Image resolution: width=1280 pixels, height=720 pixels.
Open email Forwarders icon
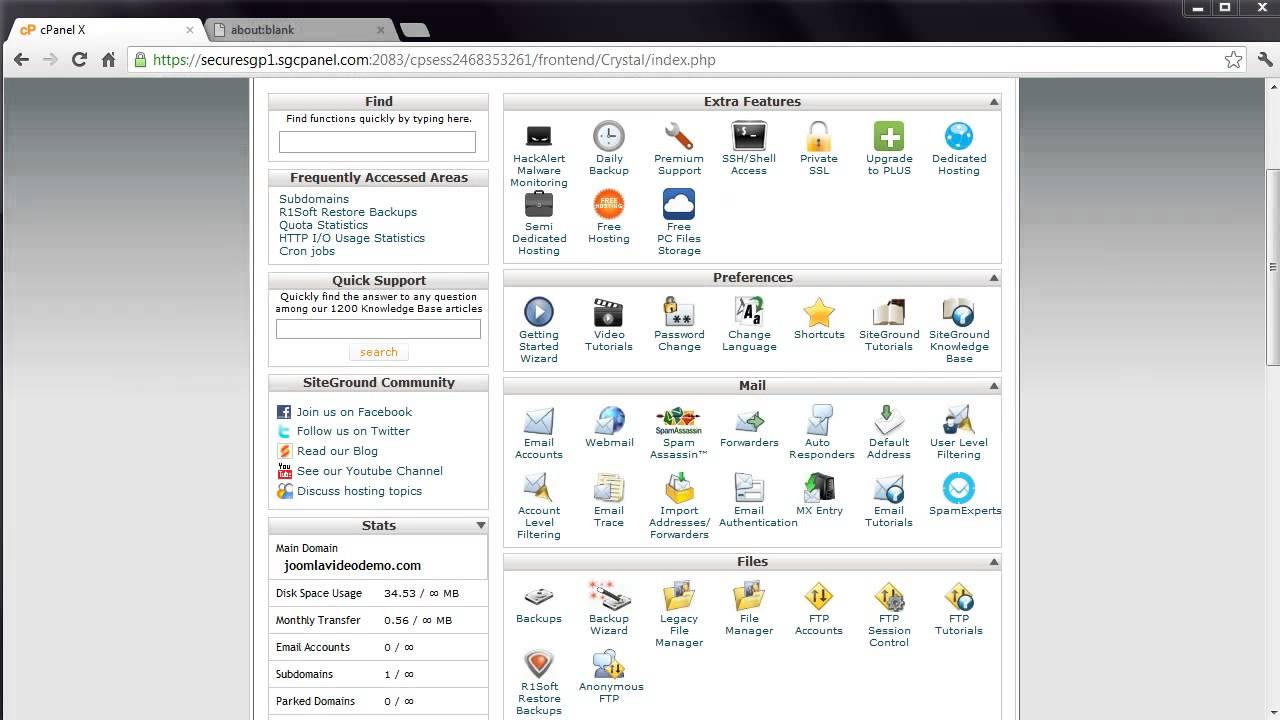click(749, 420)
